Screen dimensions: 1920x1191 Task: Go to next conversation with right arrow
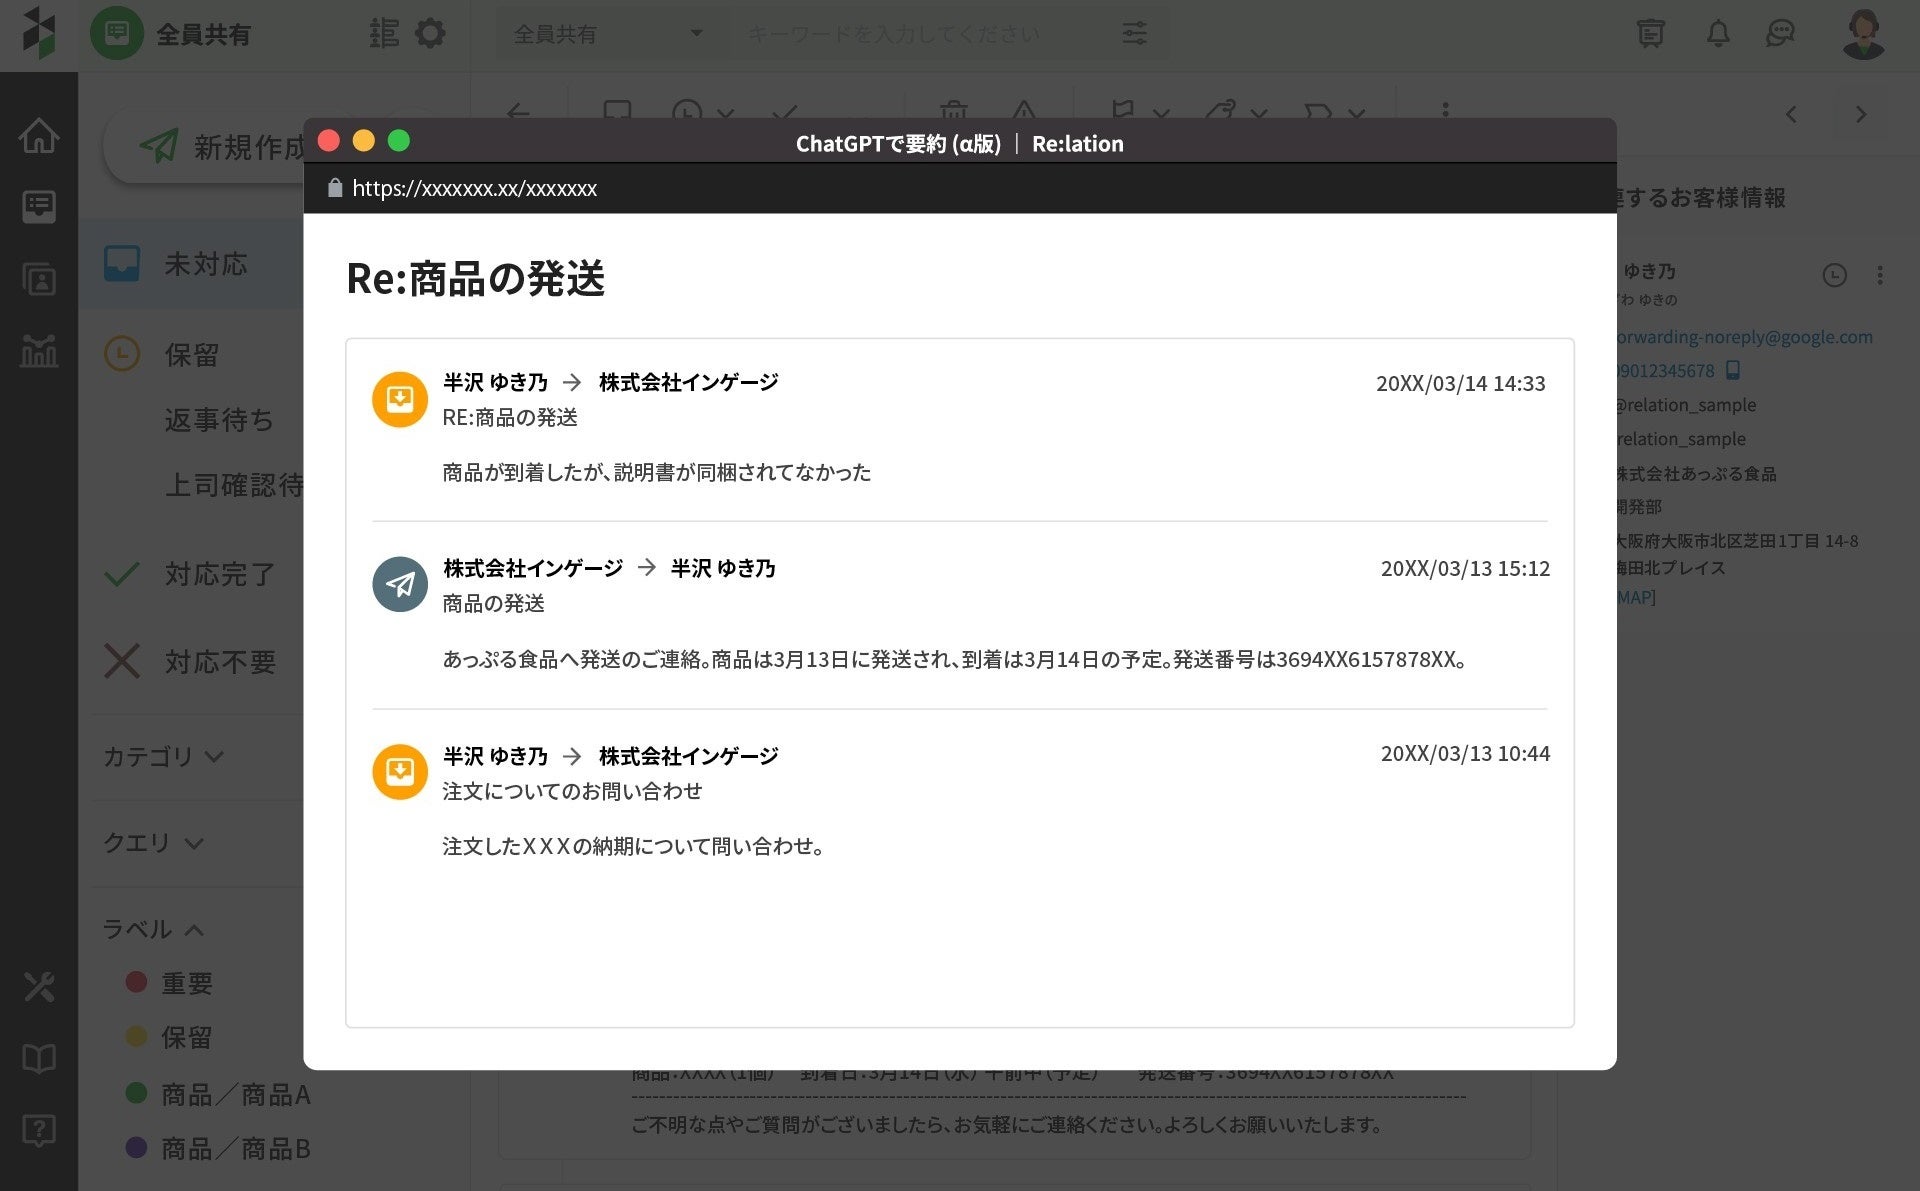click(1860, 114)
